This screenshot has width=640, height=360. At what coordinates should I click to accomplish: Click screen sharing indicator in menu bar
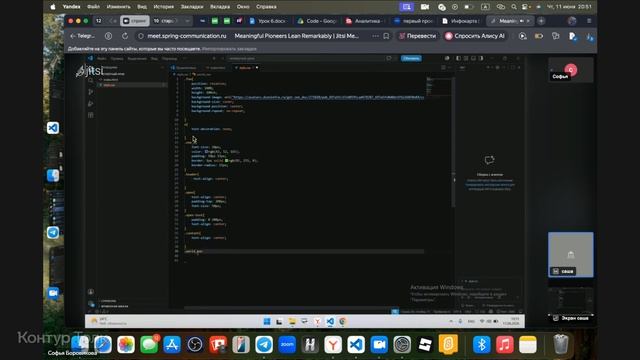click(x=406, y=7)
